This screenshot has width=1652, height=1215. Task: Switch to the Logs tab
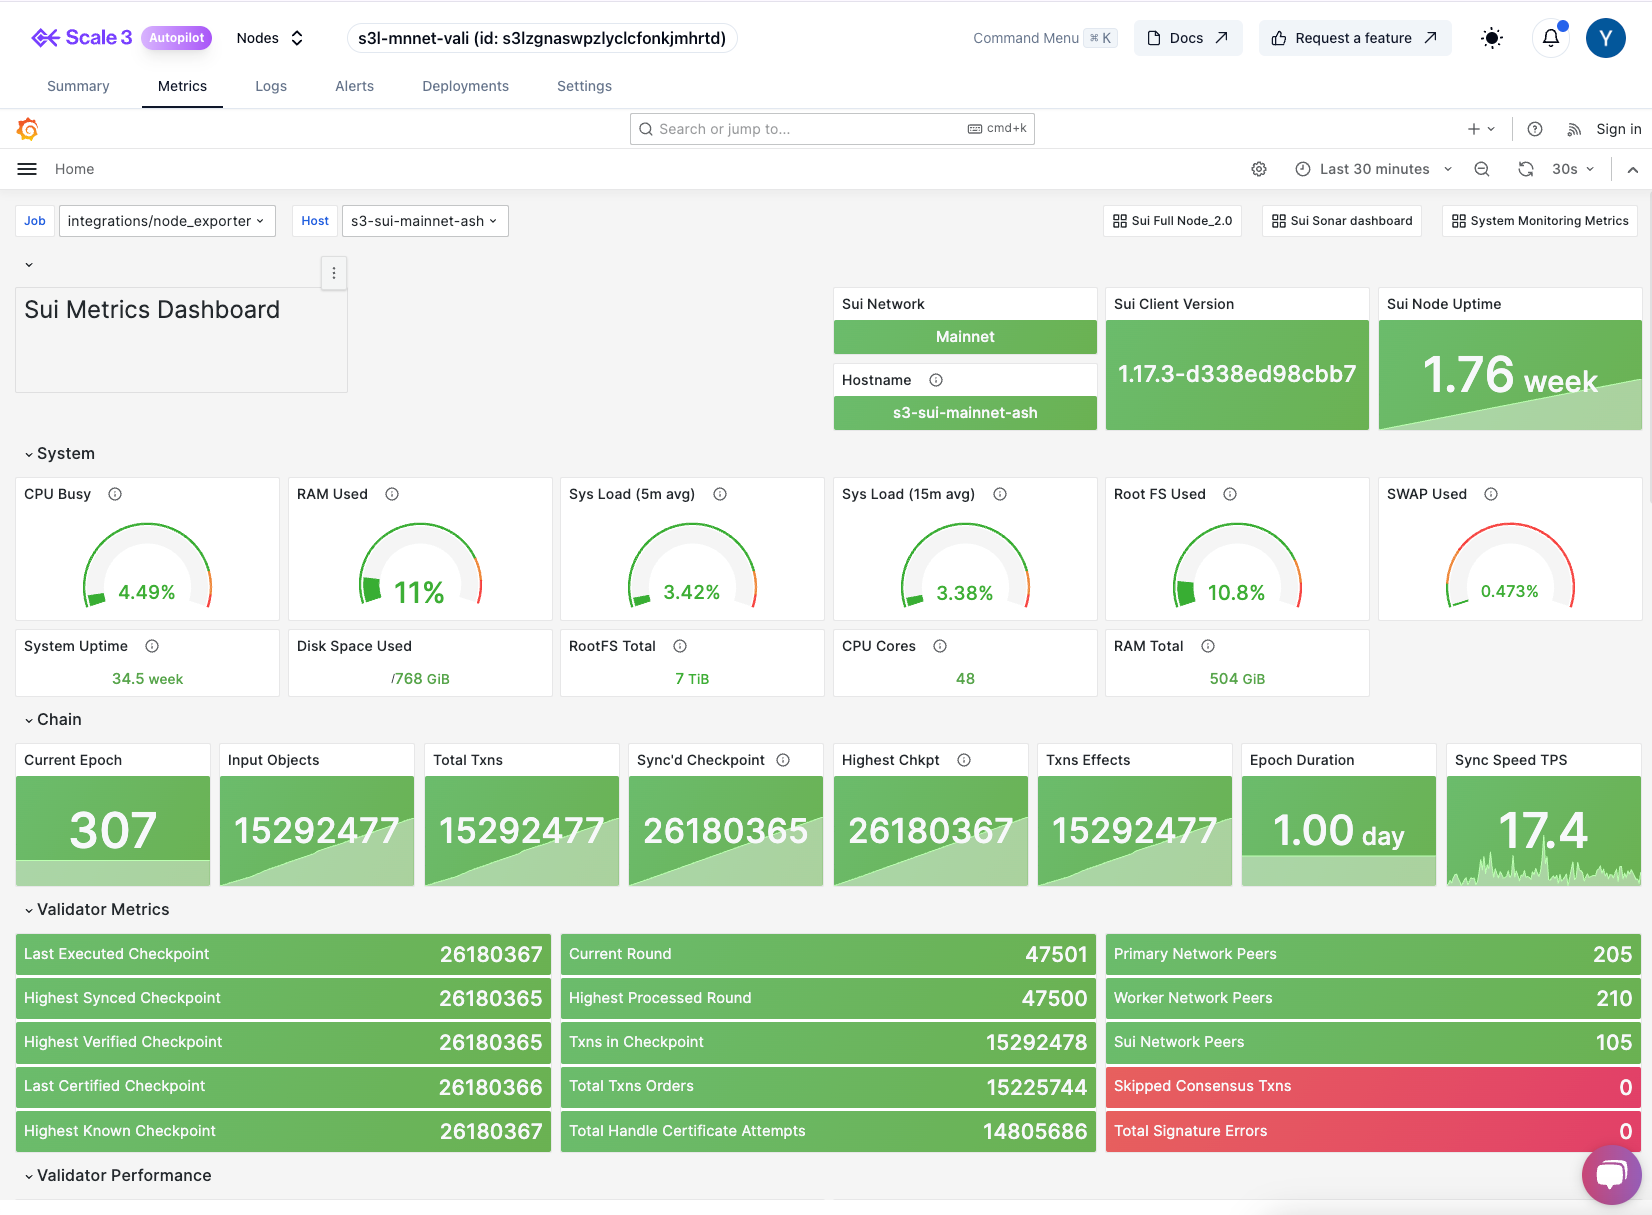270,86
